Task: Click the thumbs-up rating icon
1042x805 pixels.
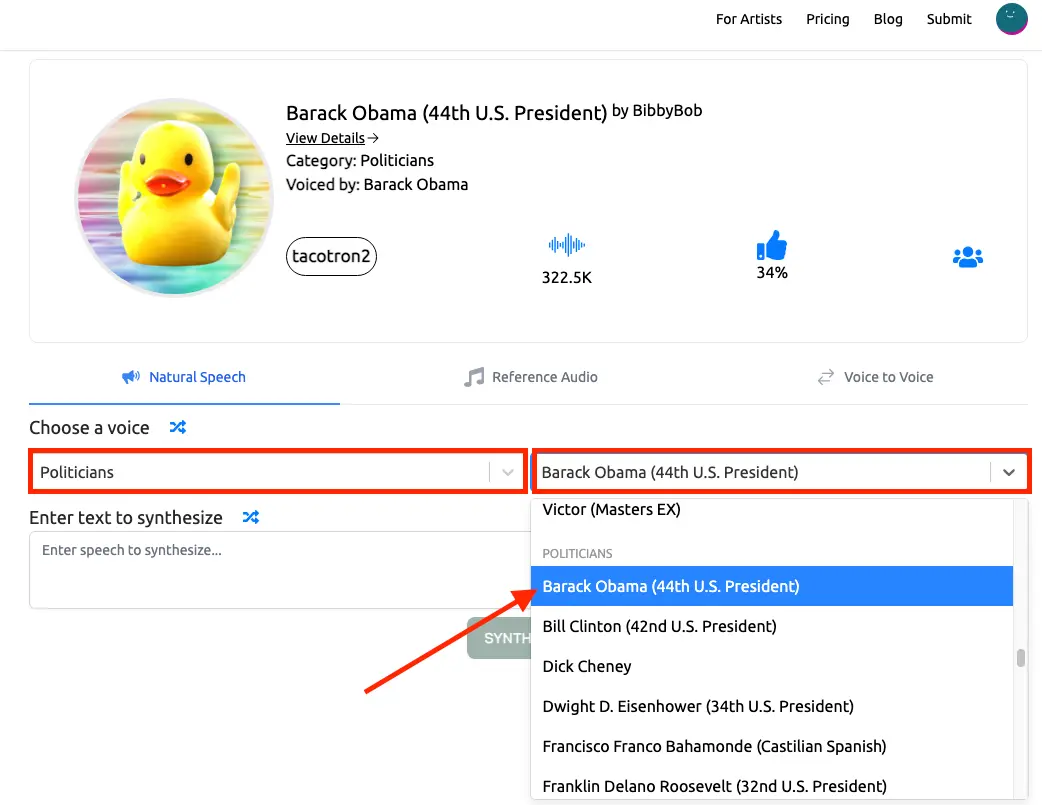Action: point(772,245)
